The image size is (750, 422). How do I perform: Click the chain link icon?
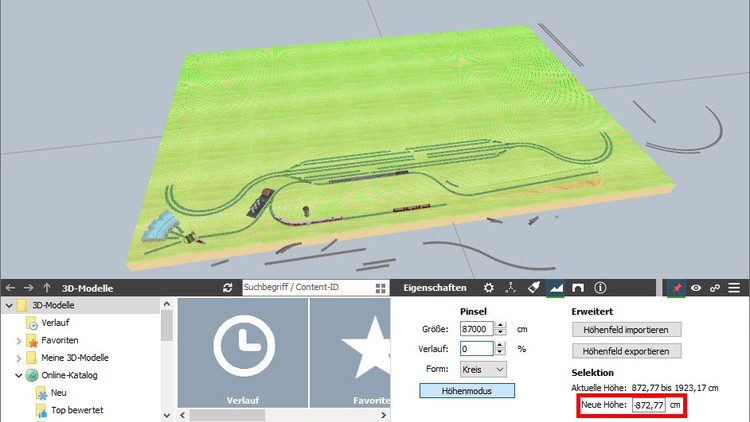click(715, 288)
